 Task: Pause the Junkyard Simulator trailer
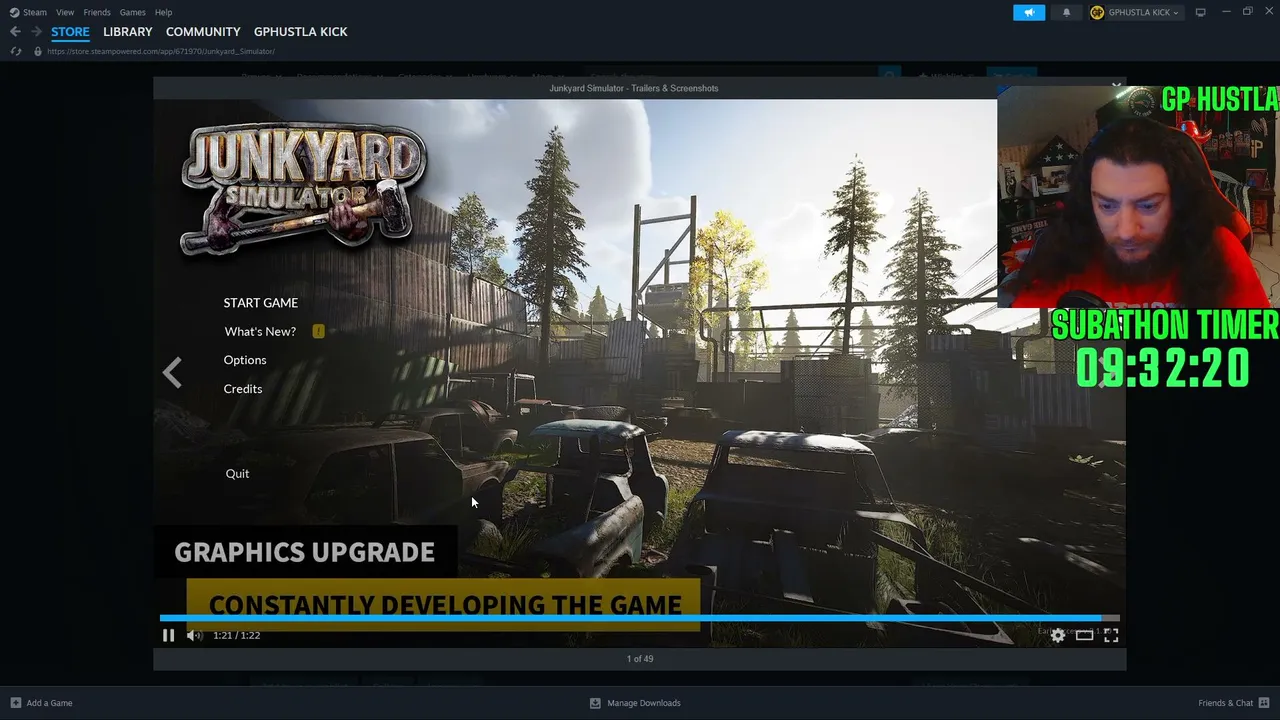[168, 635]
